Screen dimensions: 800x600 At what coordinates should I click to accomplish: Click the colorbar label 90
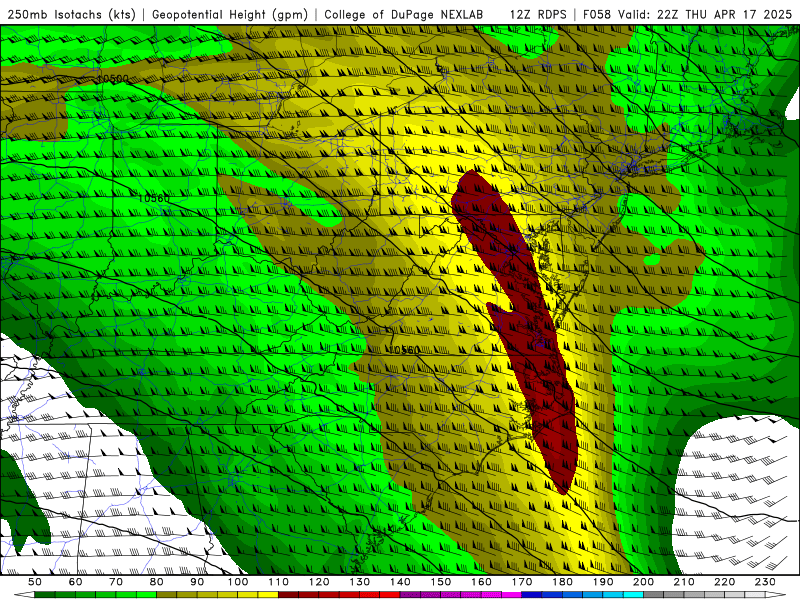click(197, 582)
